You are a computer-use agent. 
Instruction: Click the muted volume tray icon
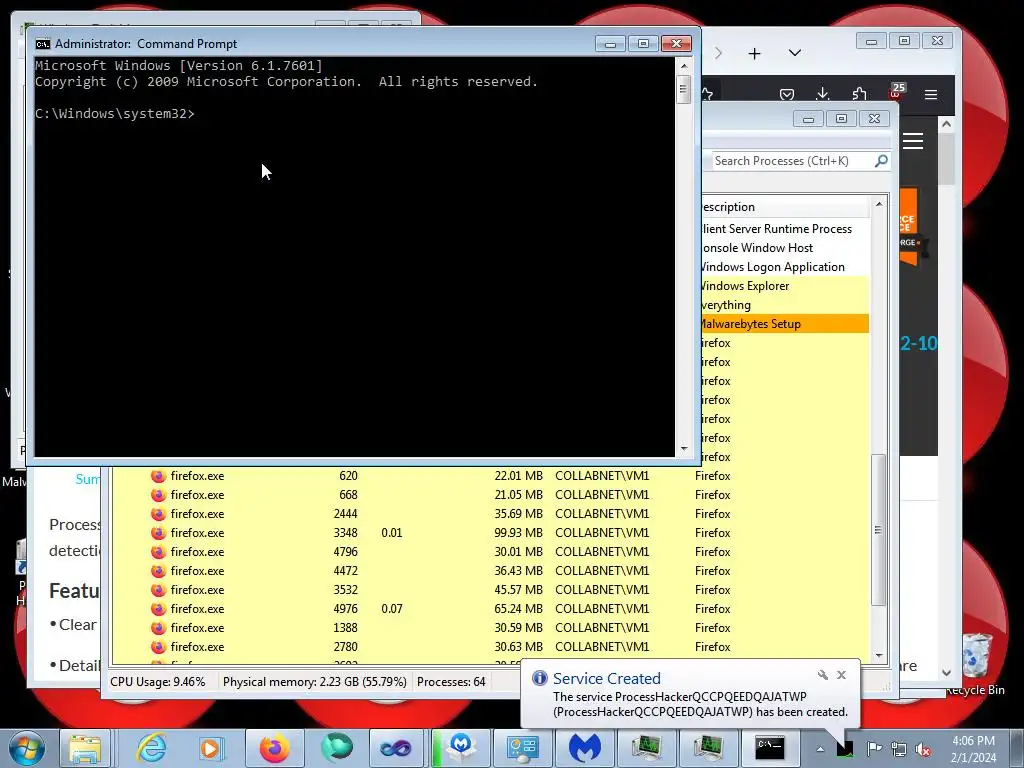click(x=923, y=749)
